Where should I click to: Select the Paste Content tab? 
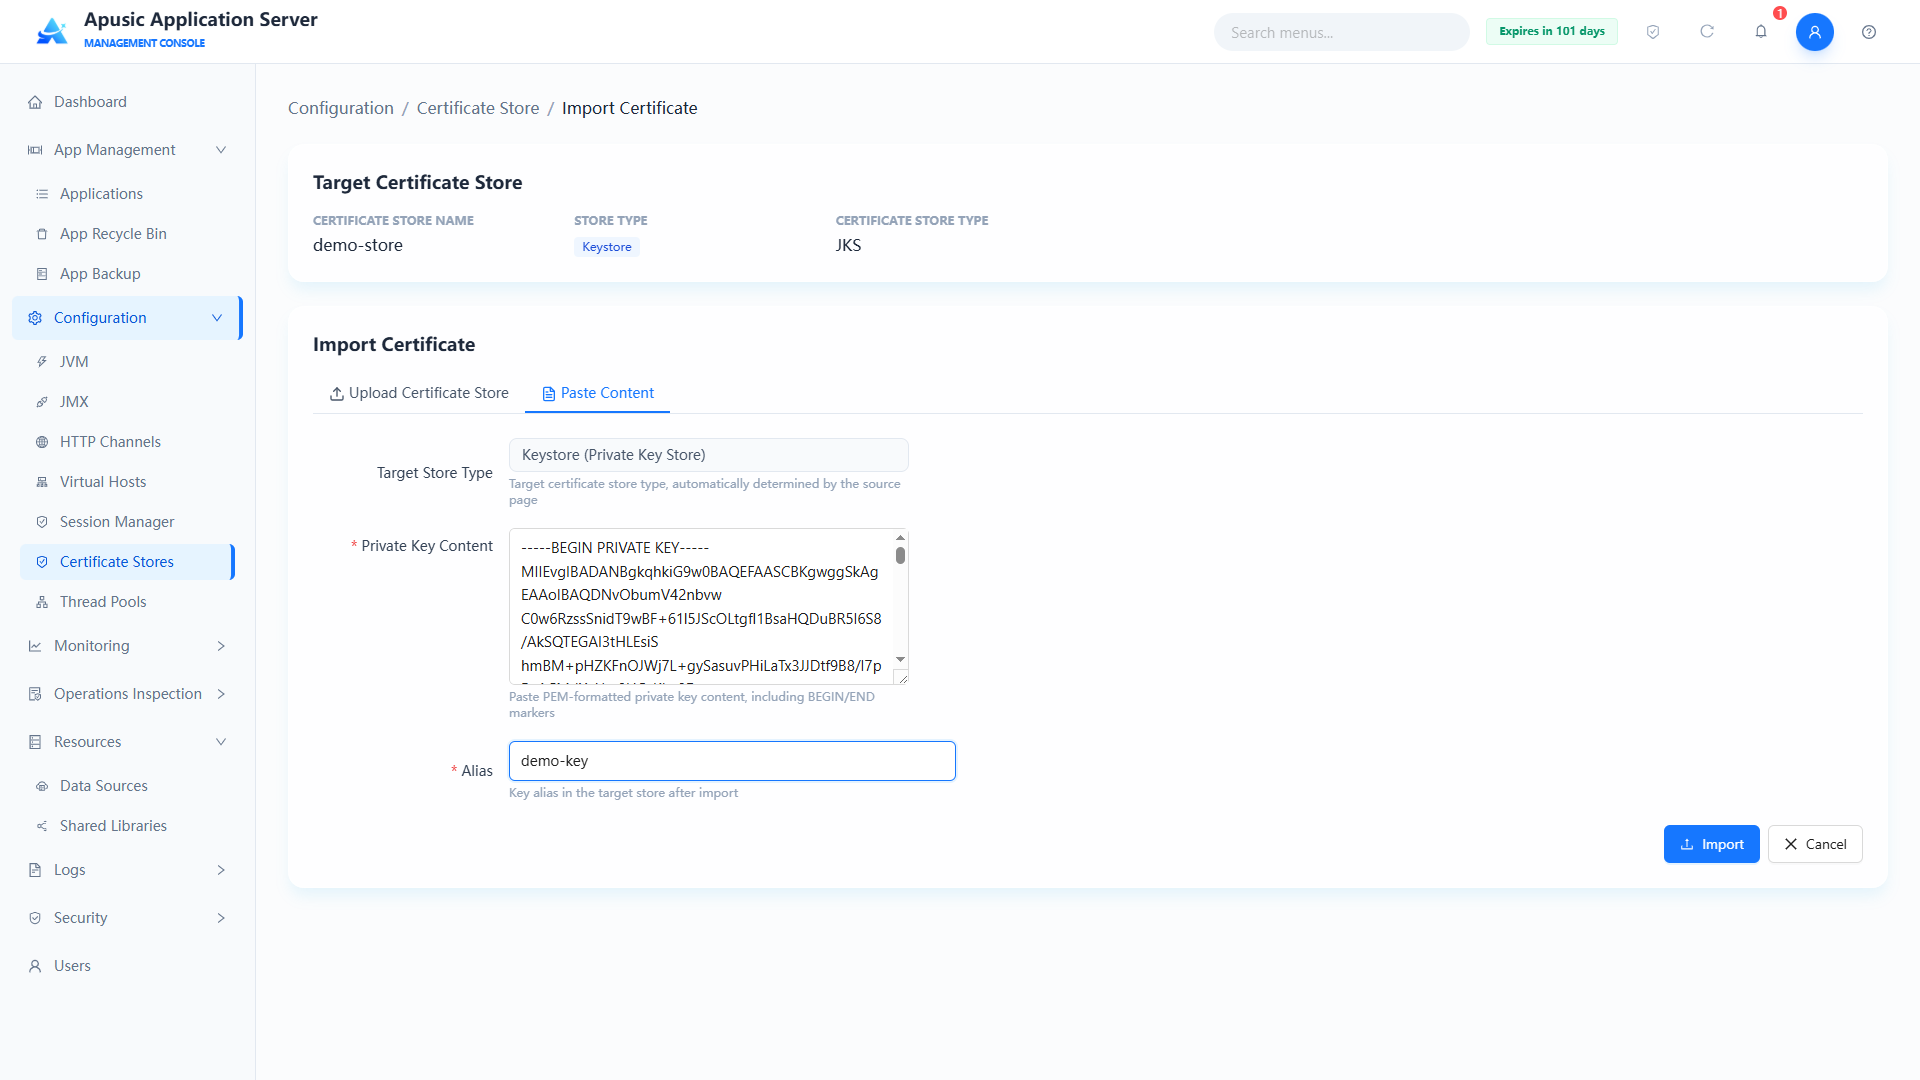pos(598,393)
